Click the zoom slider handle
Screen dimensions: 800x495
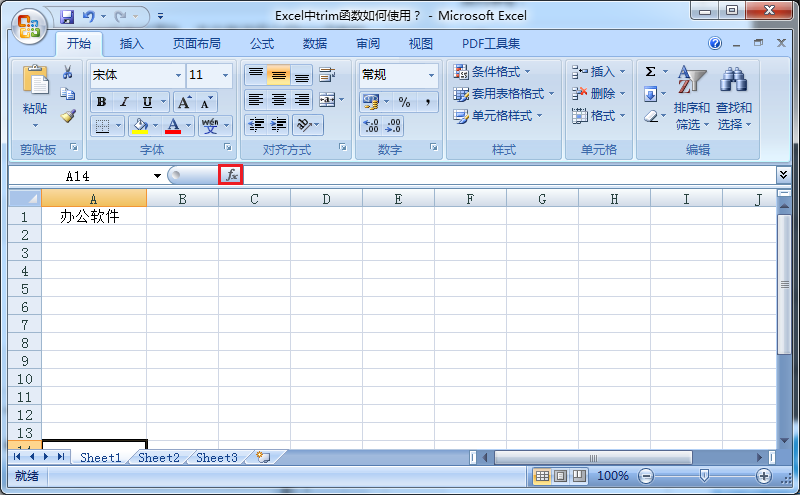(x=704, y=476)
